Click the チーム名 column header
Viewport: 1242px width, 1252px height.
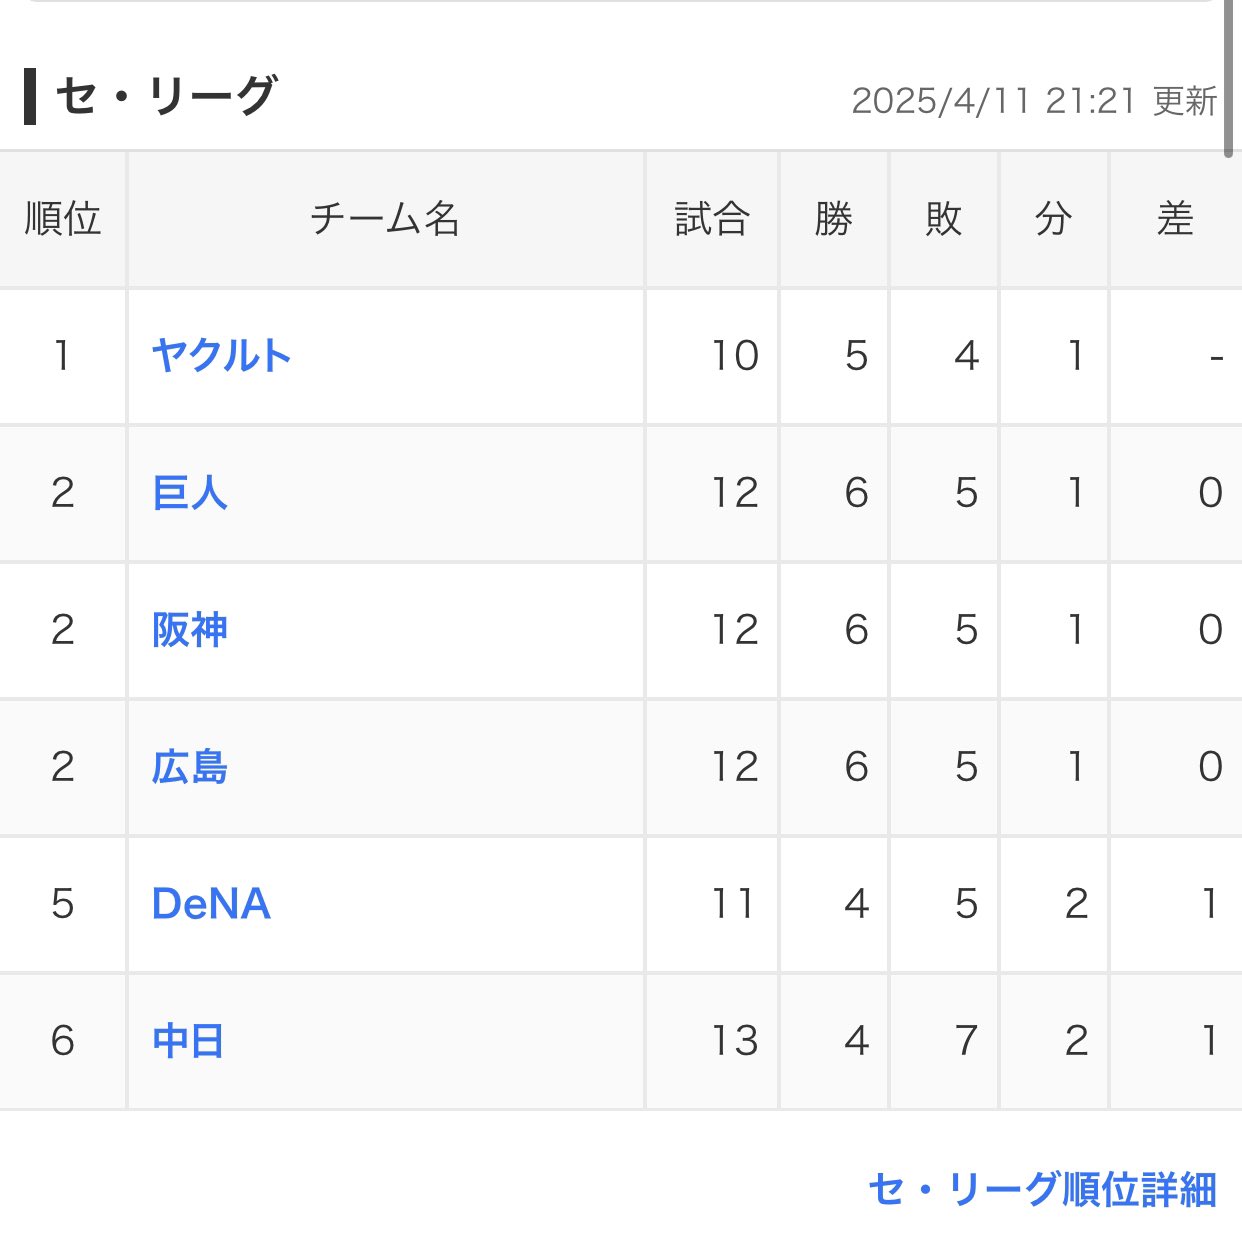point(386,219)
